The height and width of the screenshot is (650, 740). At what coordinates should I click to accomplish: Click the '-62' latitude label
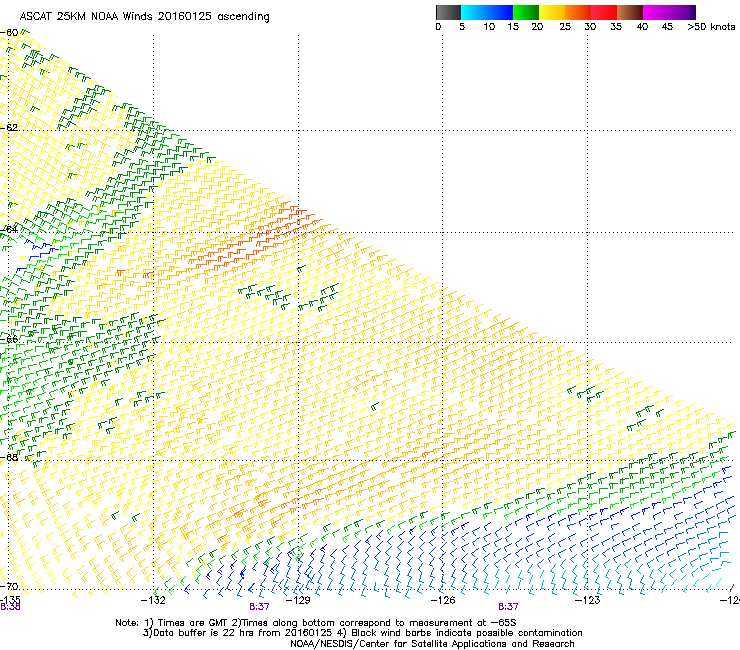click(9, 127)
